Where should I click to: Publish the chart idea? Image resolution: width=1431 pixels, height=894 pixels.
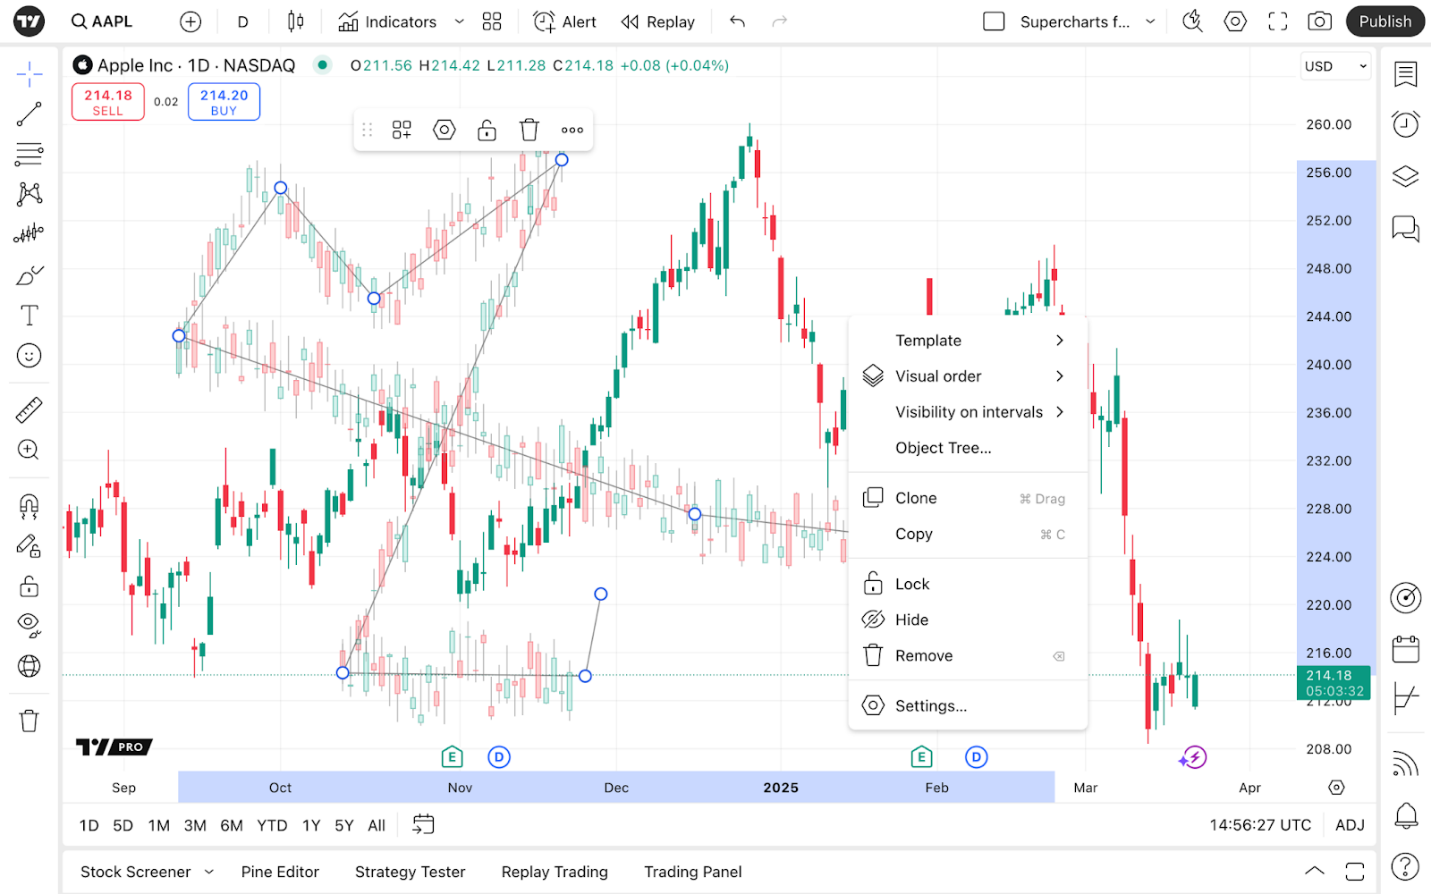click(1385, 21)
